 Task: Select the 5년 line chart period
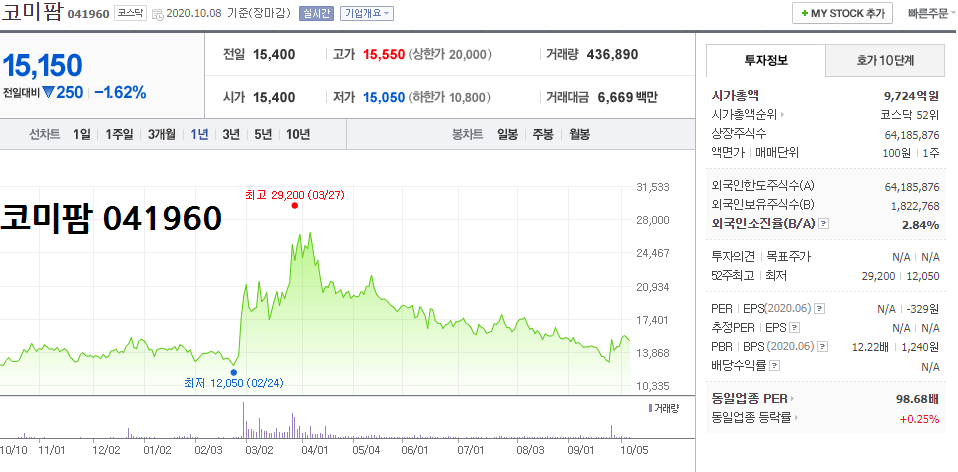263,134
